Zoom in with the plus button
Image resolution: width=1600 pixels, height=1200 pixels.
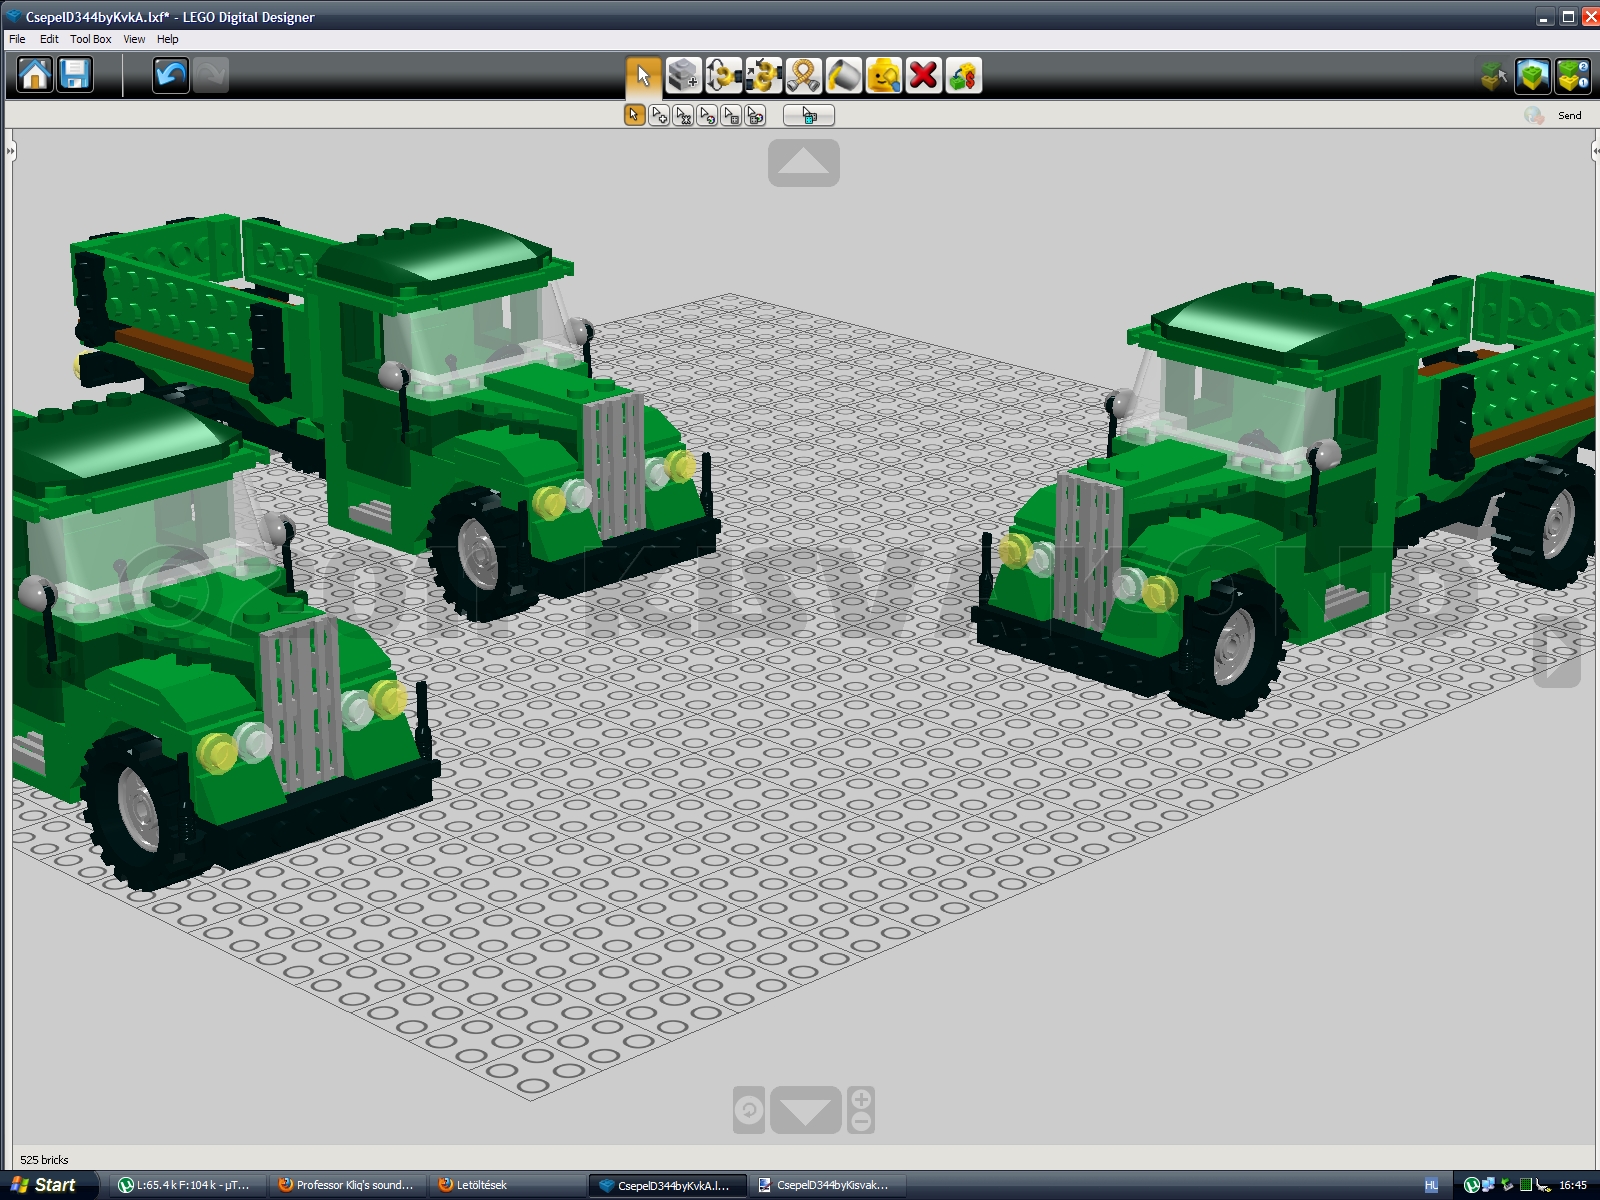[x=861, y=1099]
